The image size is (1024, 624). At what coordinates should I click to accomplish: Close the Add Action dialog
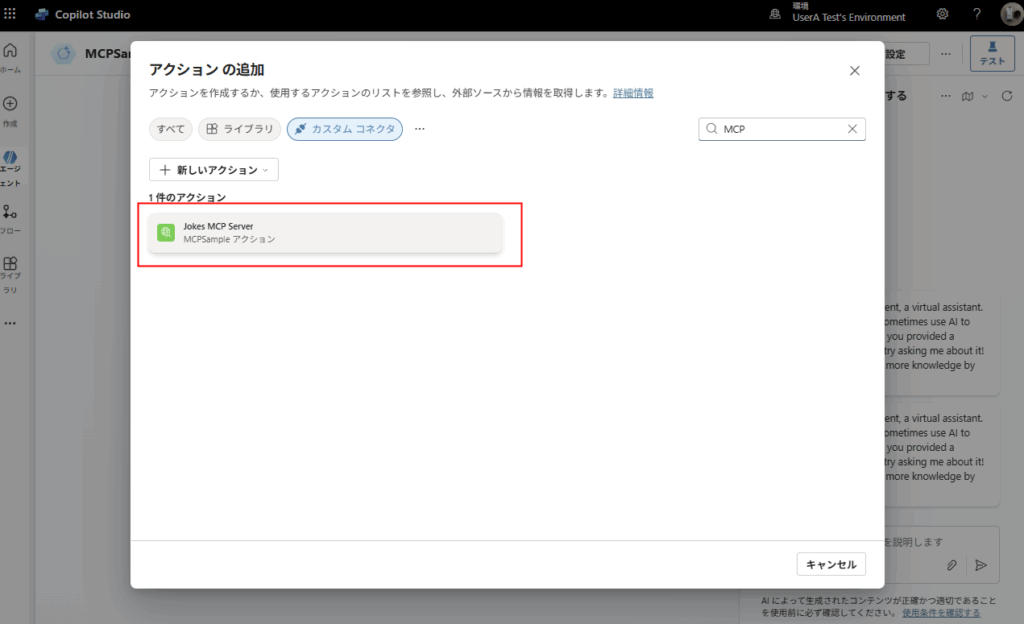point(854,70)
